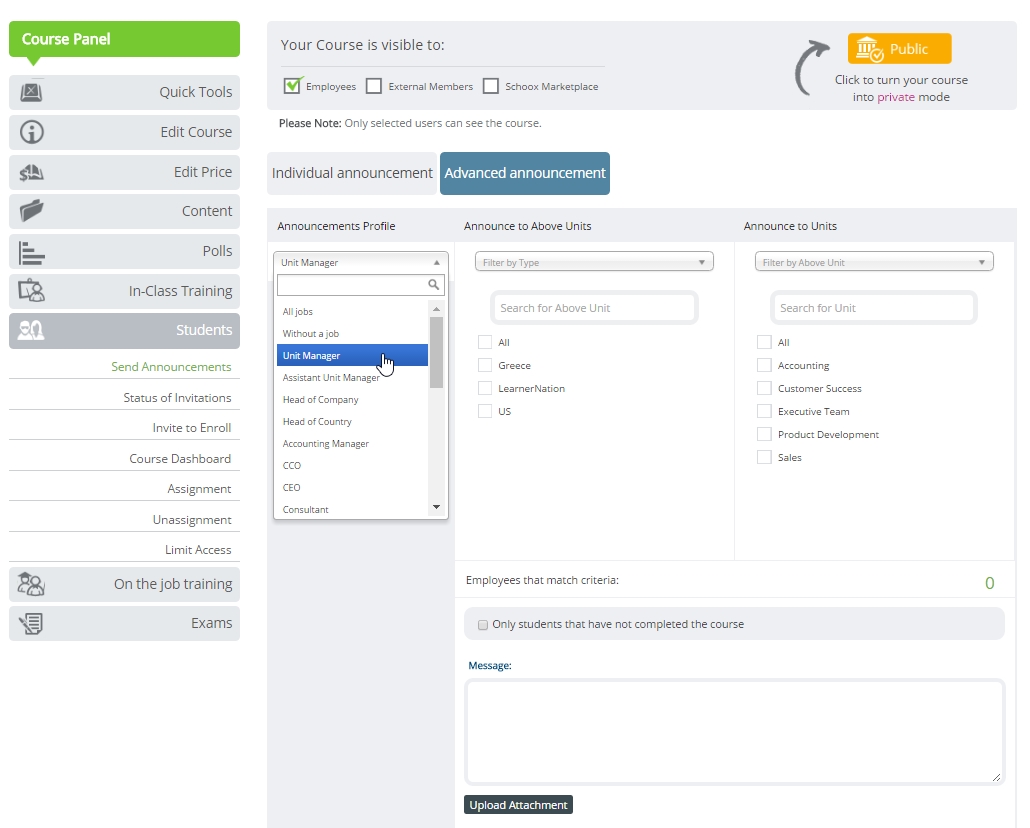Select the Executive Team checkbox

pos(764,411)
